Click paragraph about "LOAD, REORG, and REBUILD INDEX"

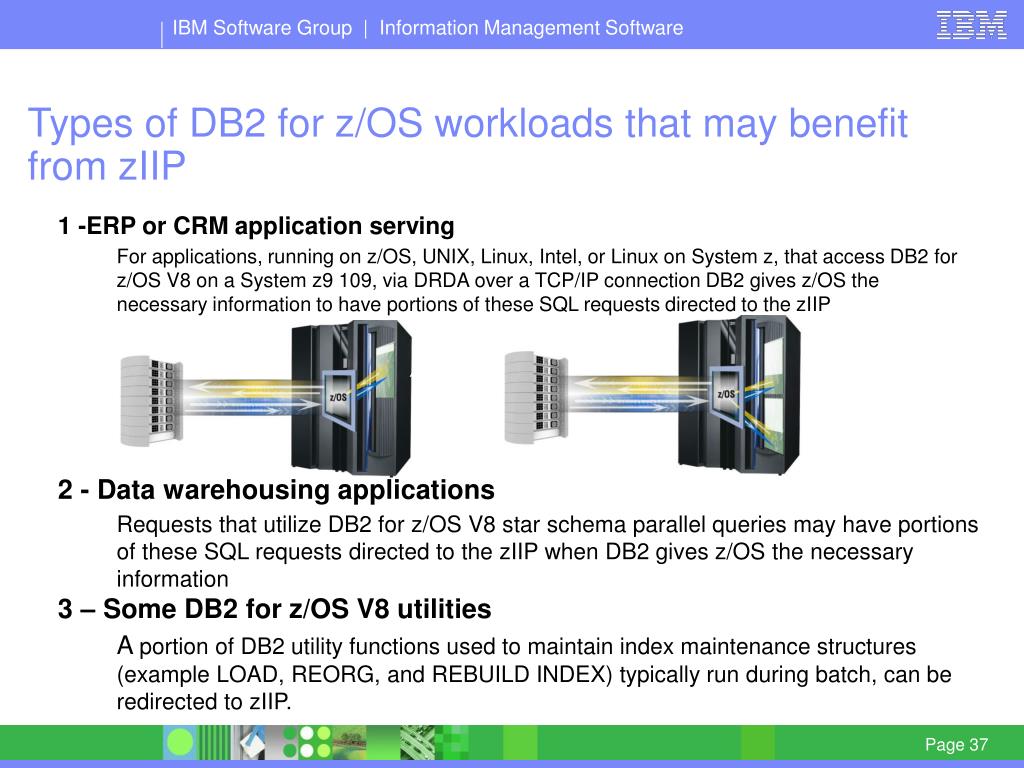tap(534, 674)
